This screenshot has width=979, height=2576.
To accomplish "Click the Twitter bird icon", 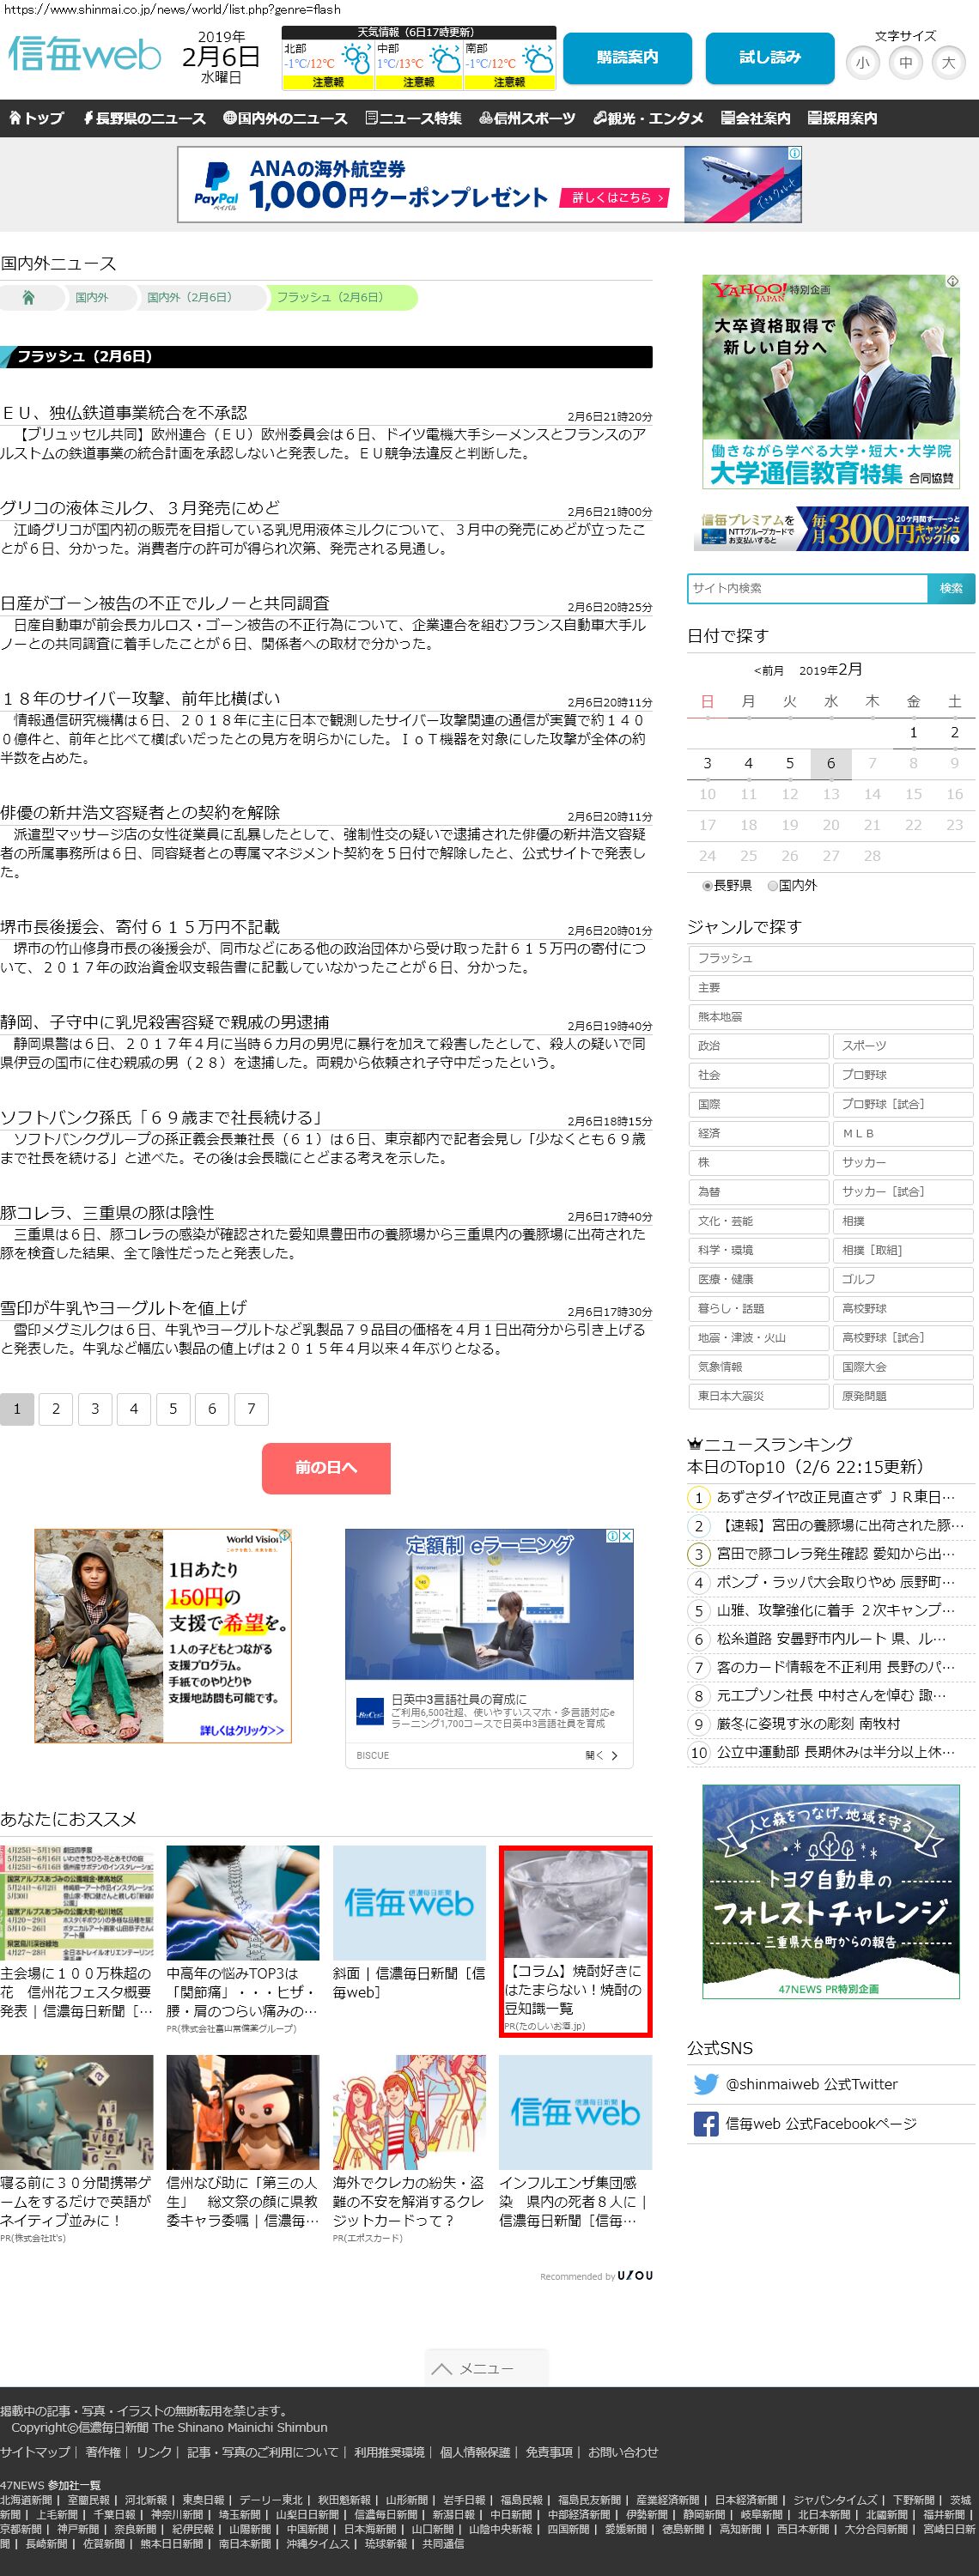I will (x=706, y=2084).
